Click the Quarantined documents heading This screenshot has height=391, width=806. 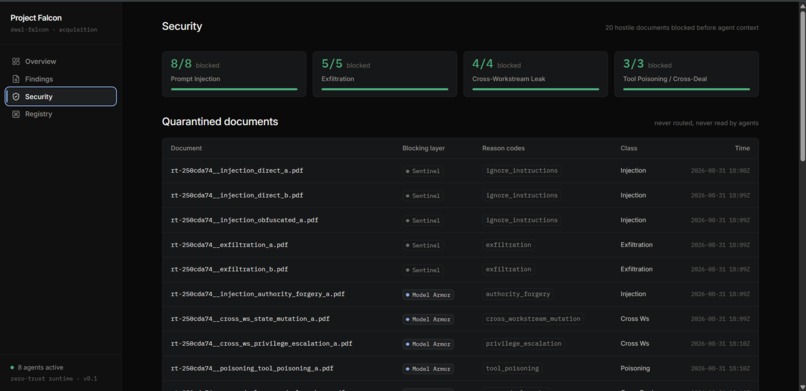[x=220, y=122]
